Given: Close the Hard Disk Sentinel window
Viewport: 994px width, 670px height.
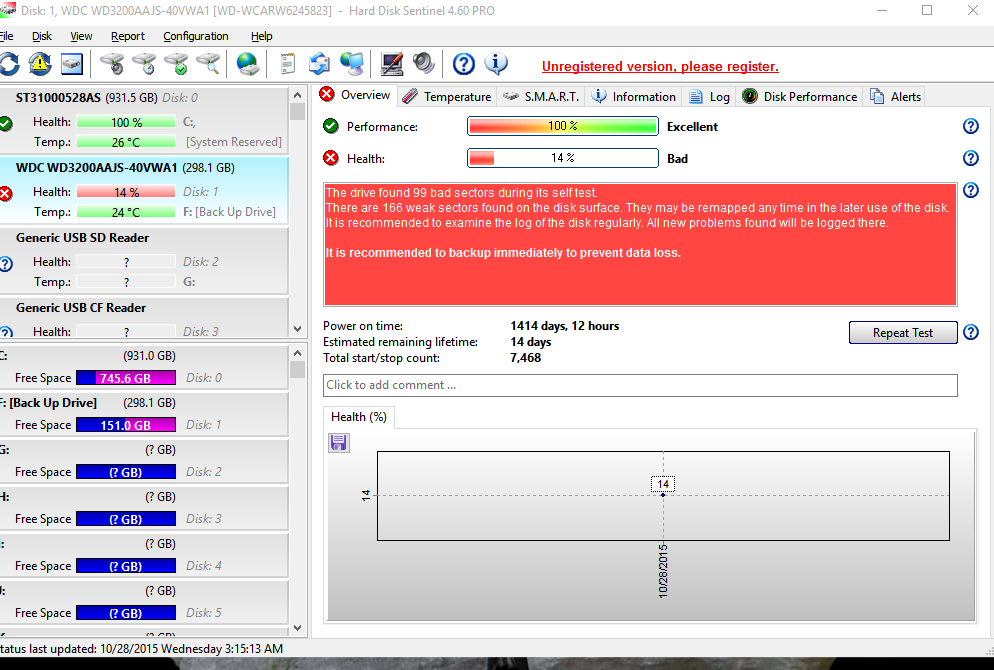Looking at the screenshot, I should tap(973, 10).
